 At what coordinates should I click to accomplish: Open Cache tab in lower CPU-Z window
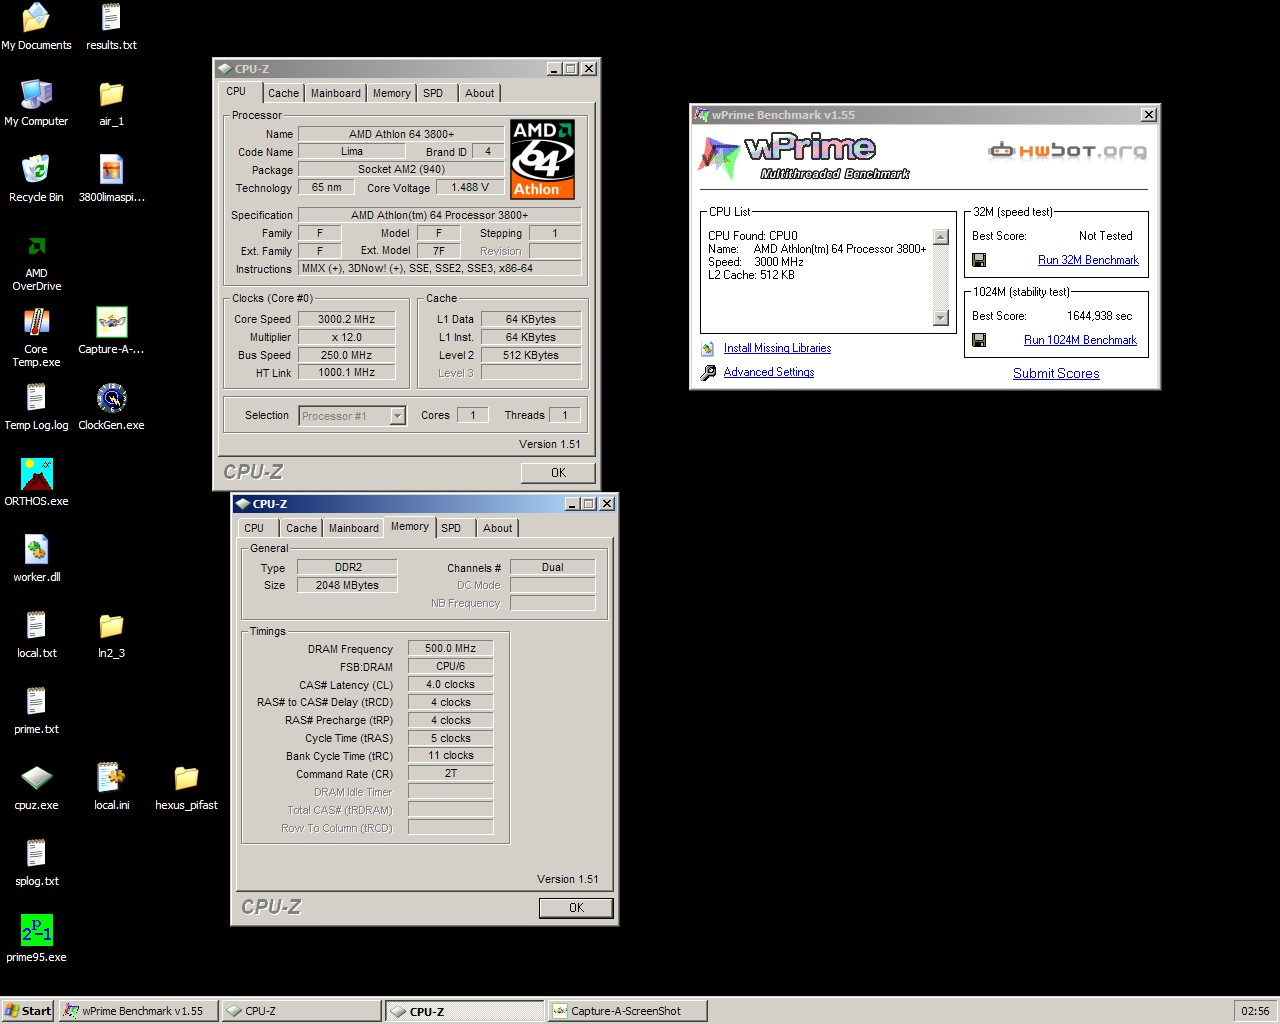click(x=301, y=528)
